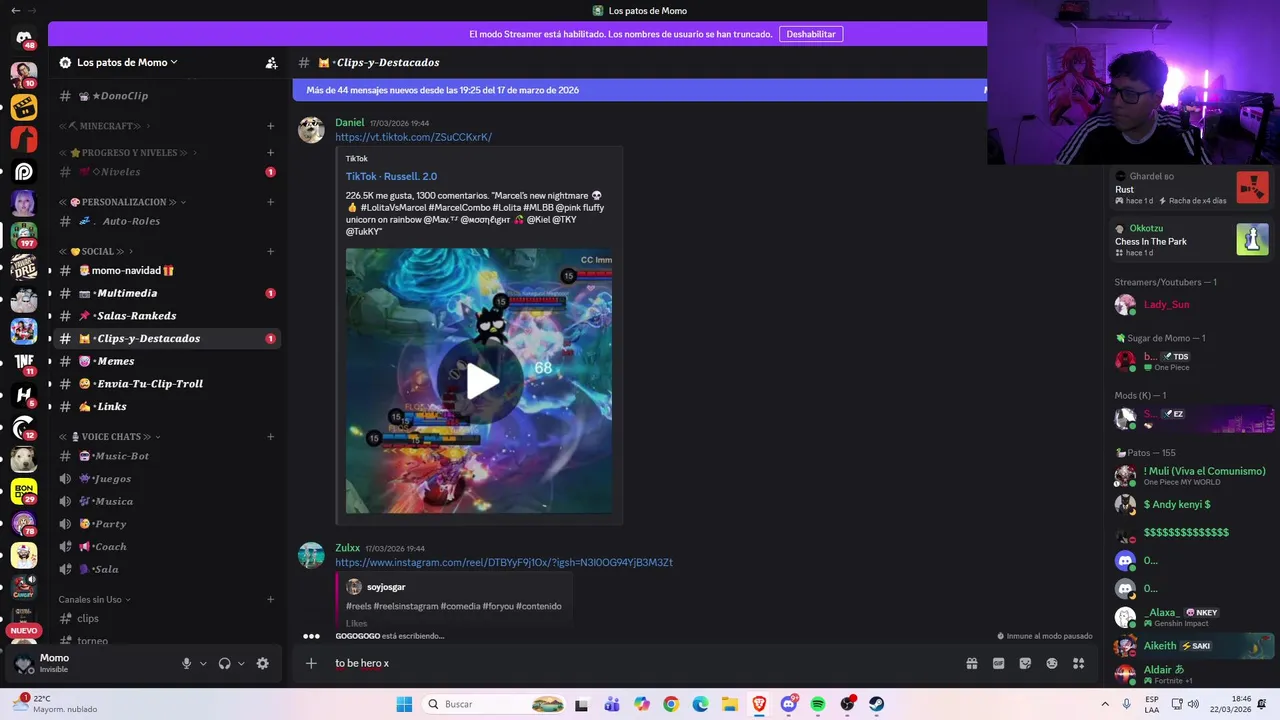The image size is (1280, 720).
Task: Open the Multimedia channel
Action: (166, 293)
